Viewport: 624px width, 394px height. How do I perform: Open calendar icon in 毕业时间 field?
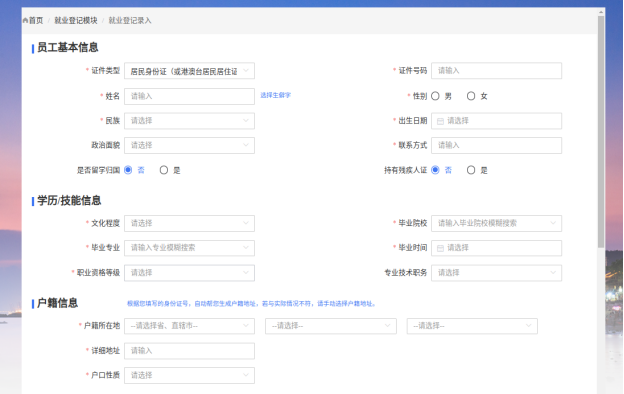440,248
